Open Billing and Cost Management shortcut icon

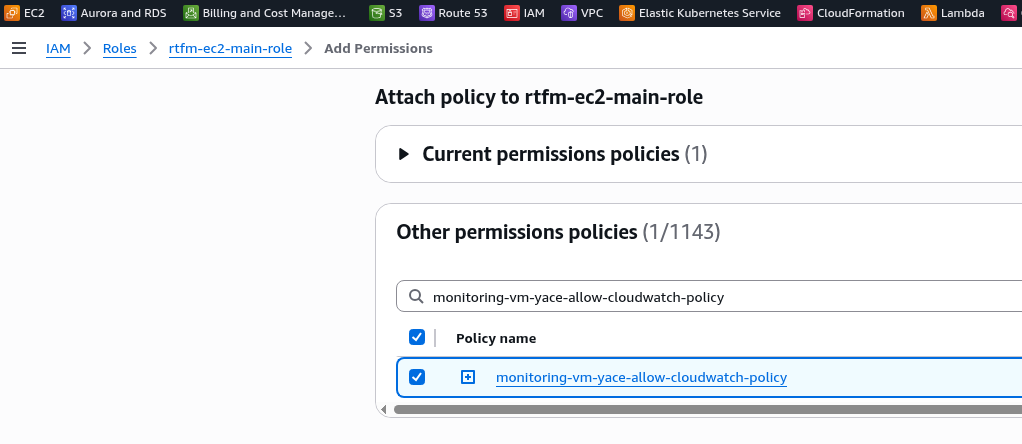(x=191, y=13)
